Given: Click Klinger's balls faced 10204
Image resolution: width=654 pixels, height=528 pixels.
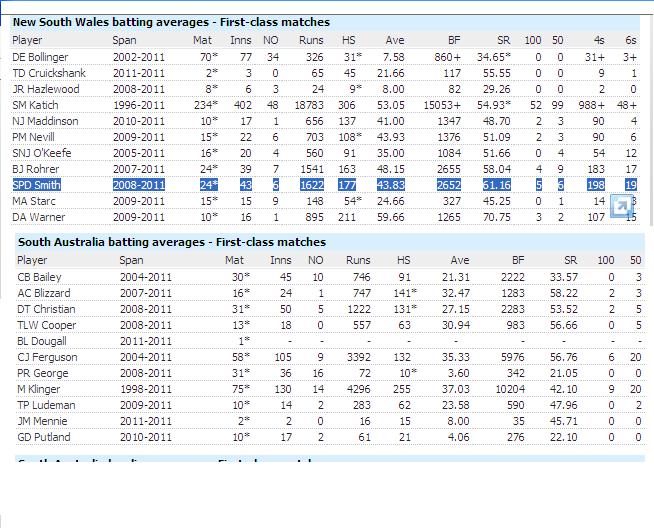Looking at the screenshot, I should tap(510, 389).
